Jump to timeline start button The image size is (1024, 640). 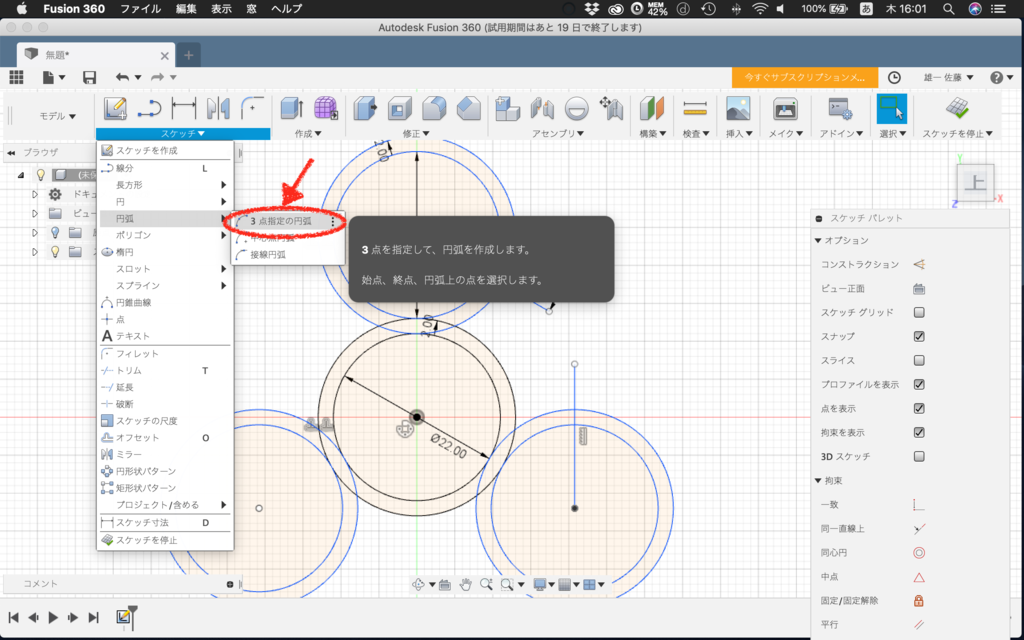tap(14, 617)
